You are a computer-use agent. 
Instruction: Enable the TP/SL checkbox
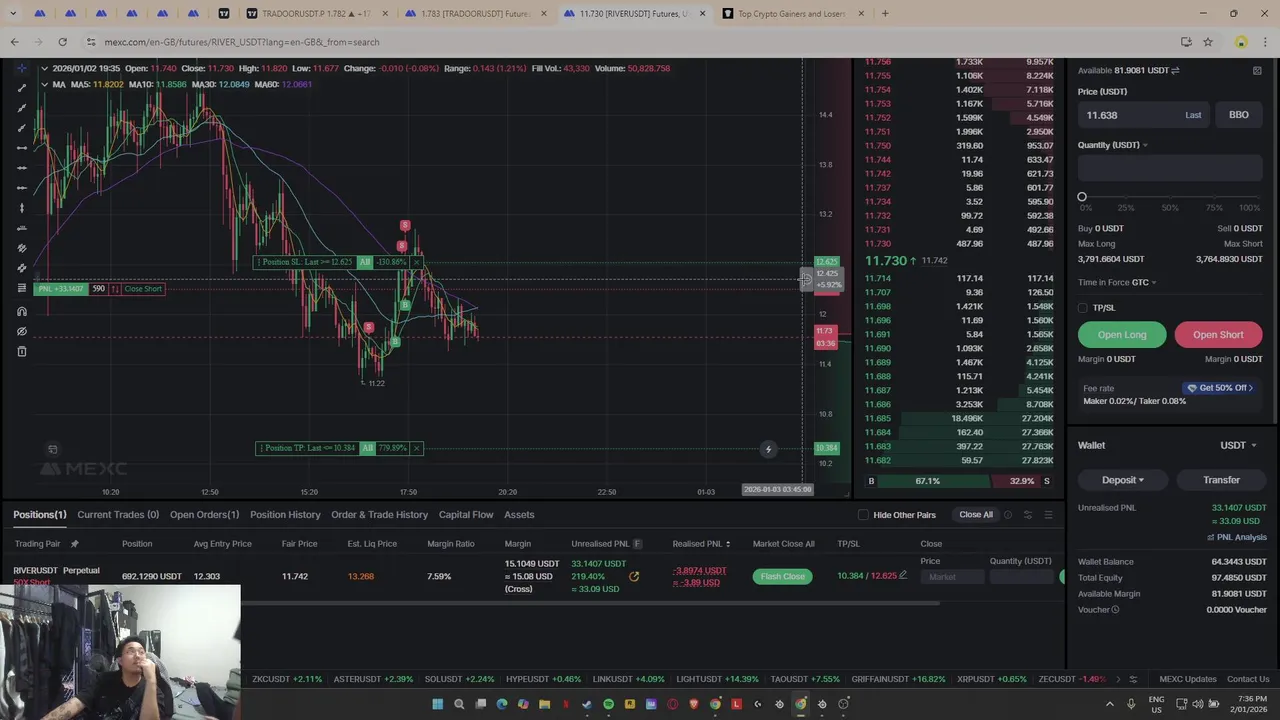click(x=1083, y=308)
